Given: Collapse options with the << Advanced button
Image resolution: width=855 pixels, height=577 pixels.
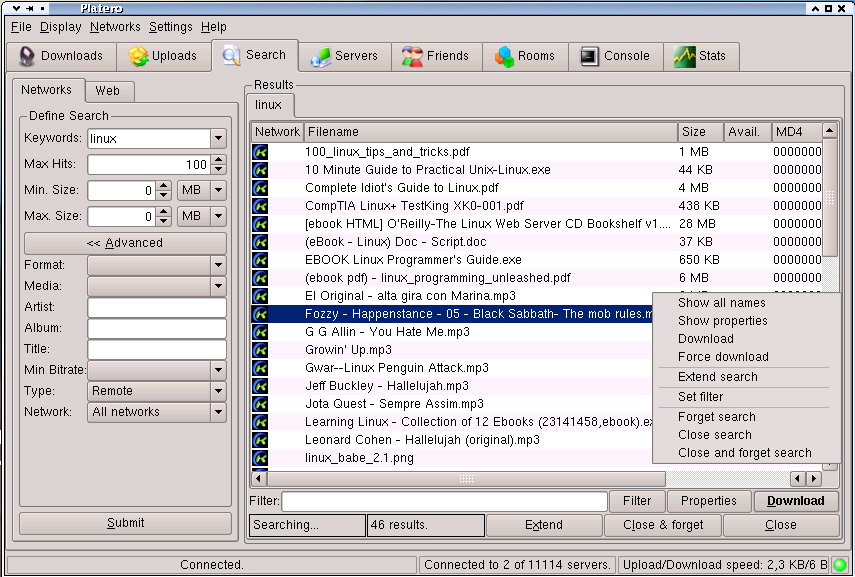Looking at the screenshot, I should coord(125,243).
